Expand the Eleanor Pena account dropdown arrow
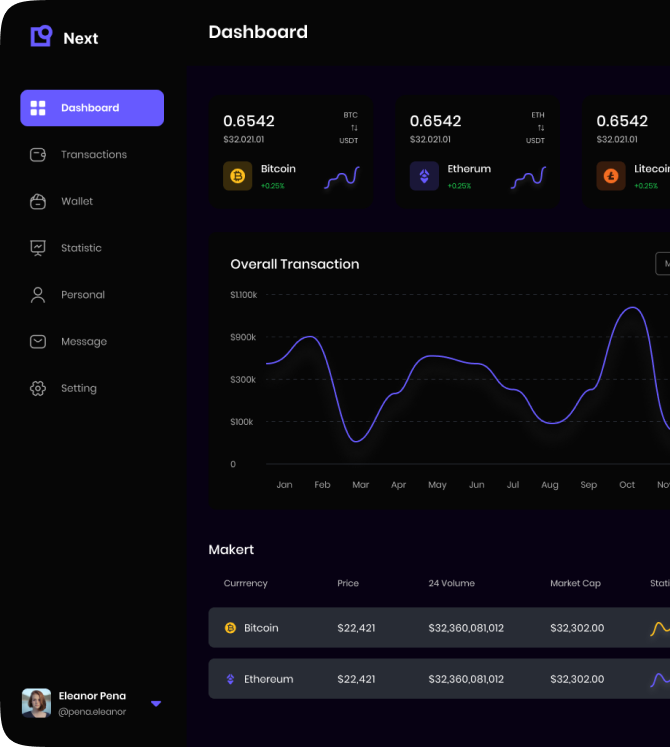The width and height of the screenshot is (670, 747). pos(156,704)
